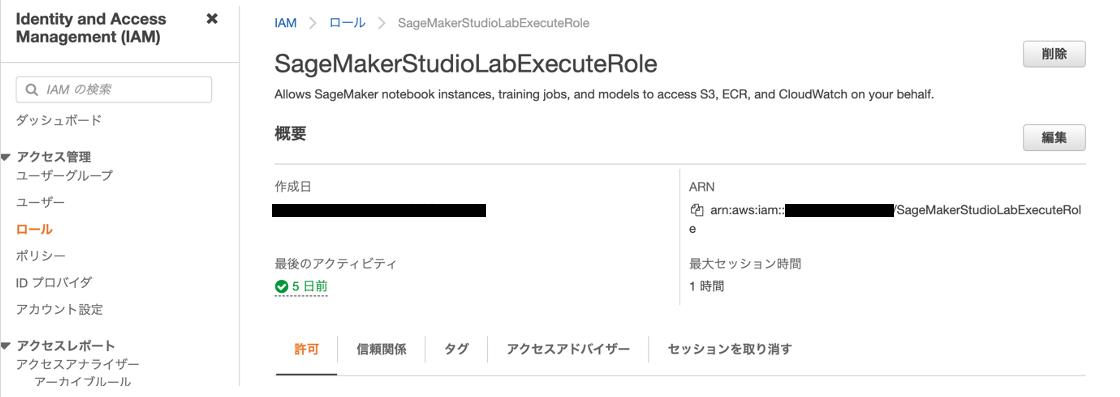Click the 削除 button

[1054, 54]
